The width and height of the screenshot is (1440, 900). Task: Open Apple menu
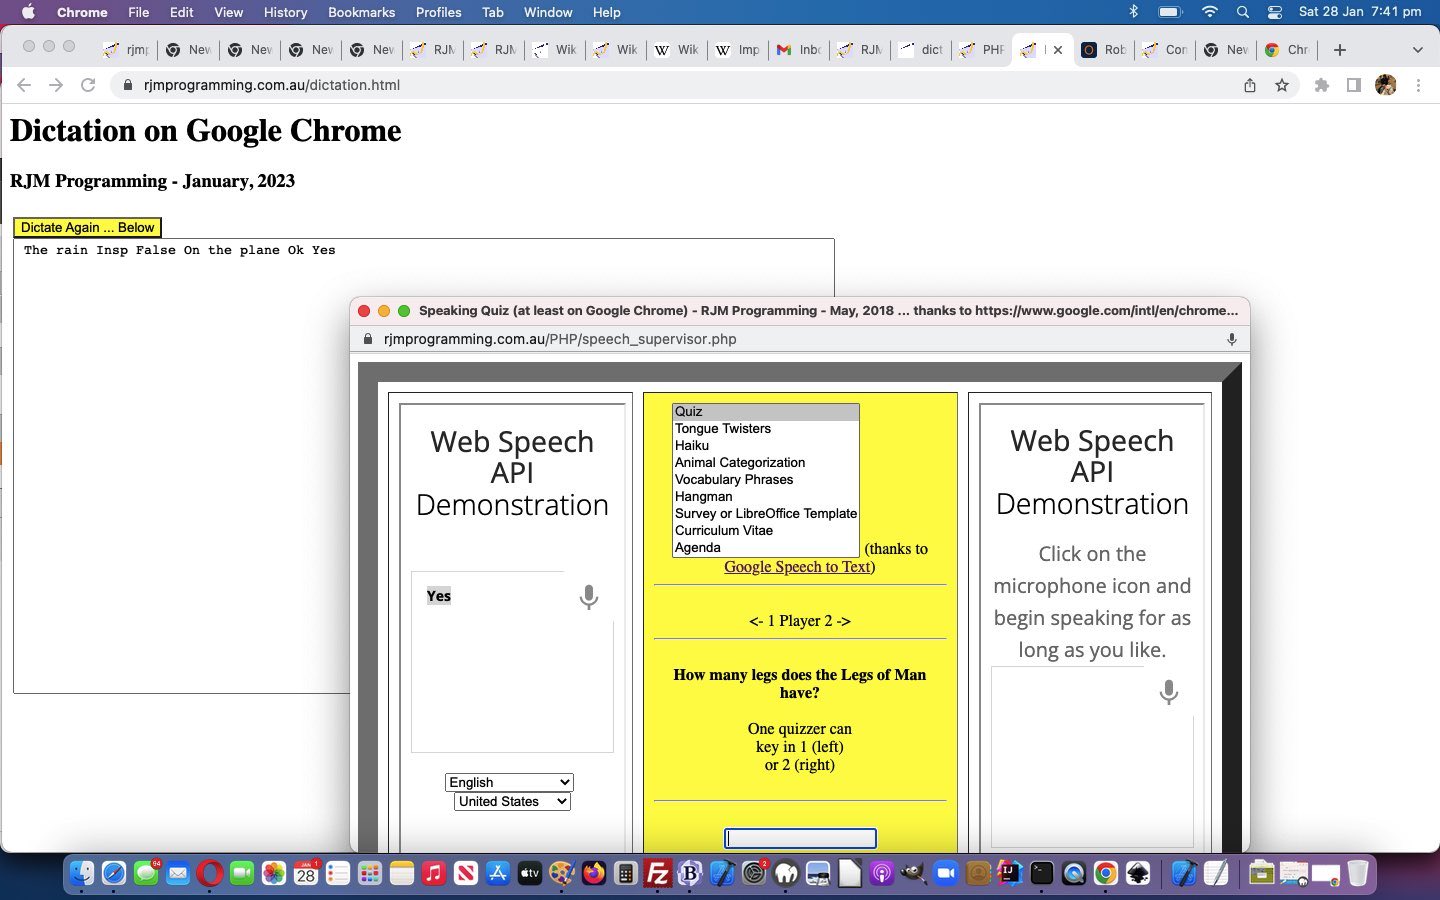click(x=28, y=12)
